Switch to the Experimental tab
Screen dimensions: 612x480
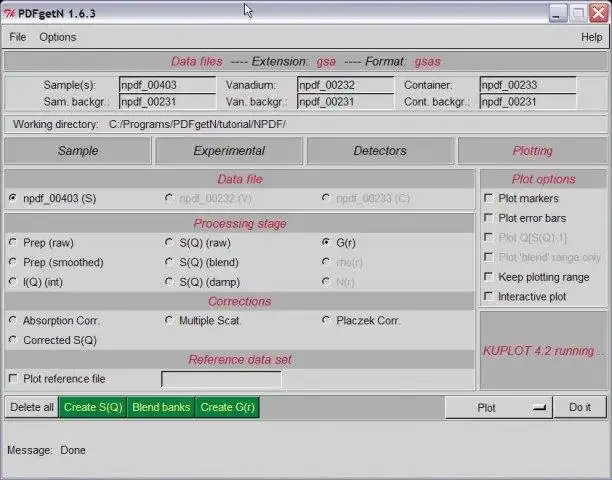pos(229,151)
